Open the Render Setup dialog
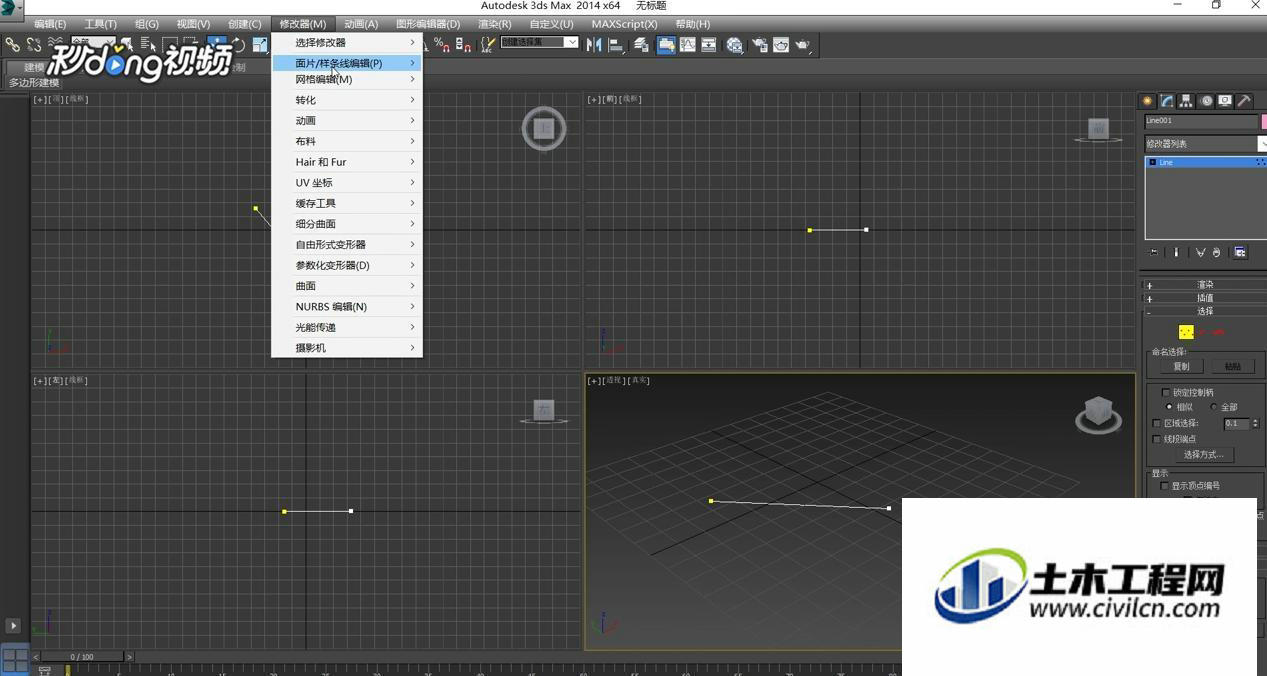The height and width of the screenshot is (676, 1267). coord(759,44)
